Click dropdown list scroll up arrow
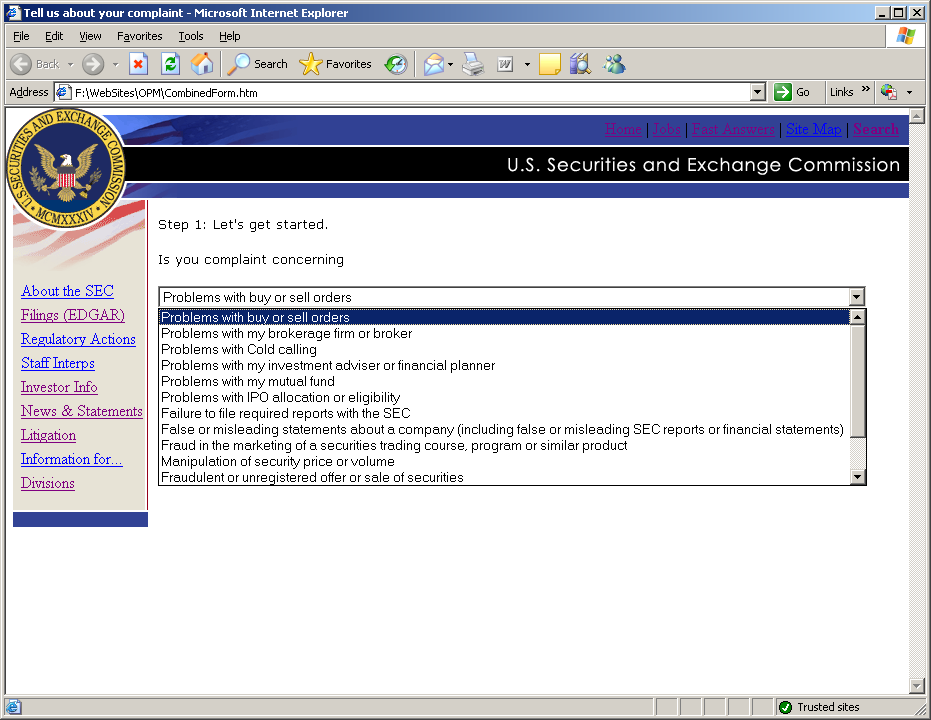Image resolution: width=931 pixels, height=720 pixels. click(857, 317)
